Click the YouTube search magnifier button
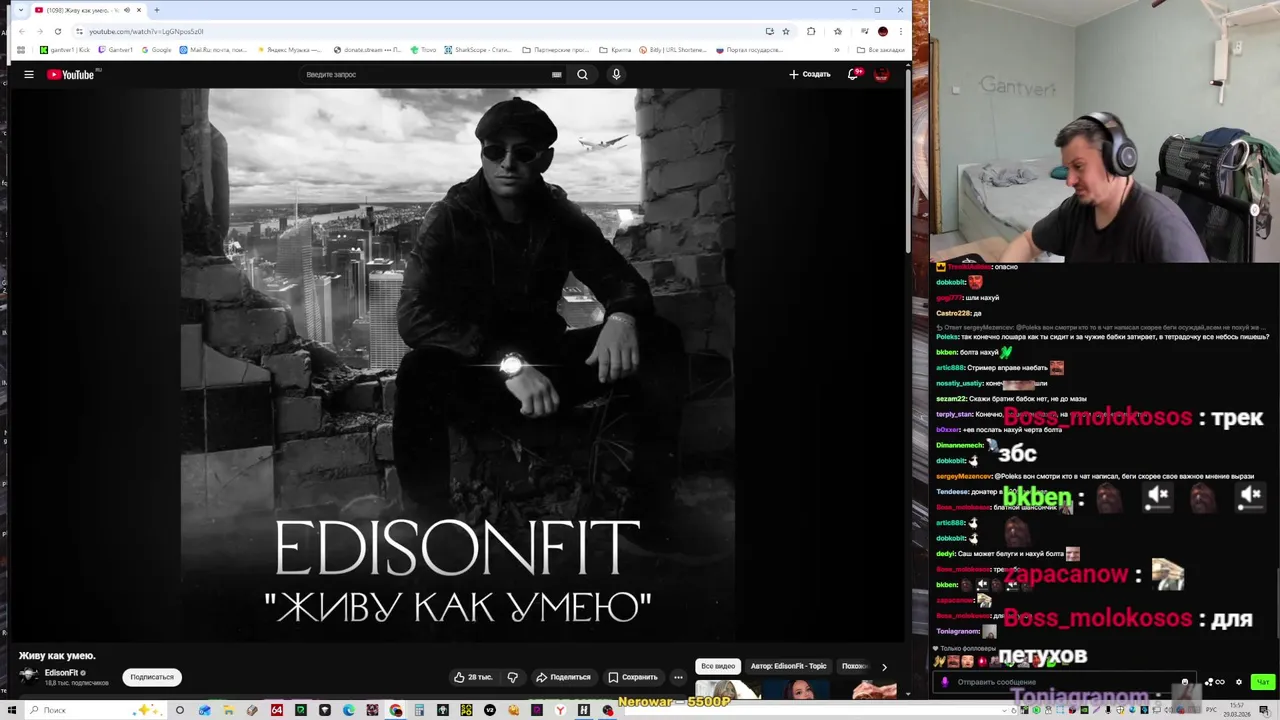 pyautogui.click(x=582, y=74)
